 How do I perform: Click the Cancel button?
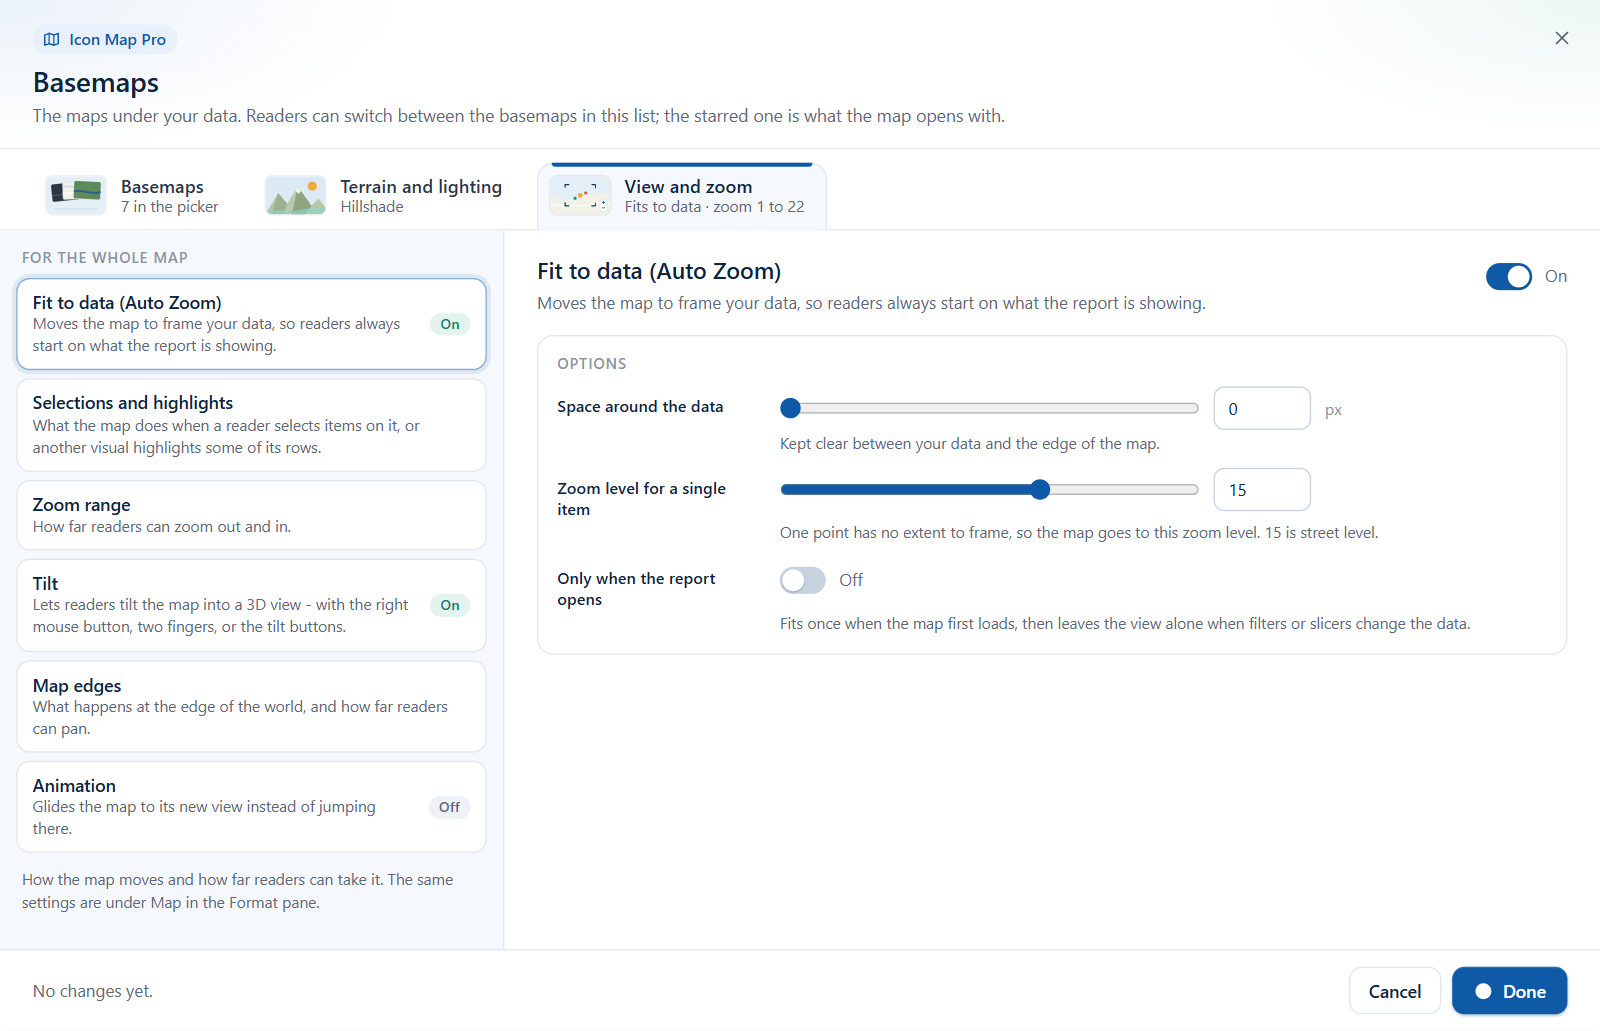point(1395,991)
